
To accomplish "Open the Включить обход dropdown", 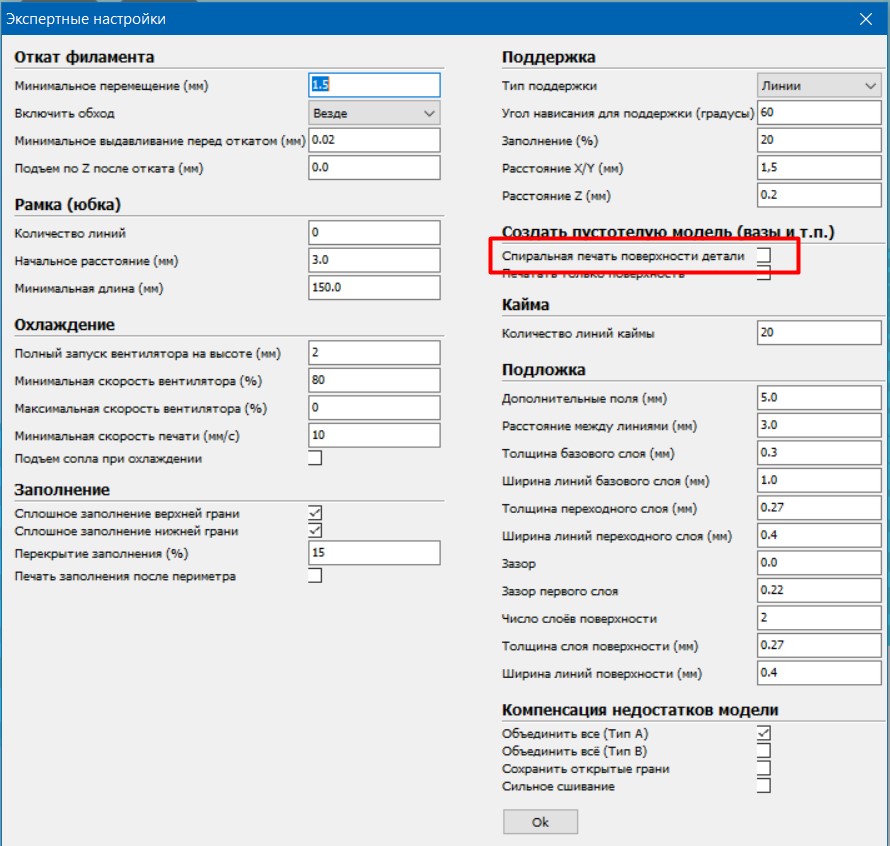I will pyautogui.click(x=374, y=113).
